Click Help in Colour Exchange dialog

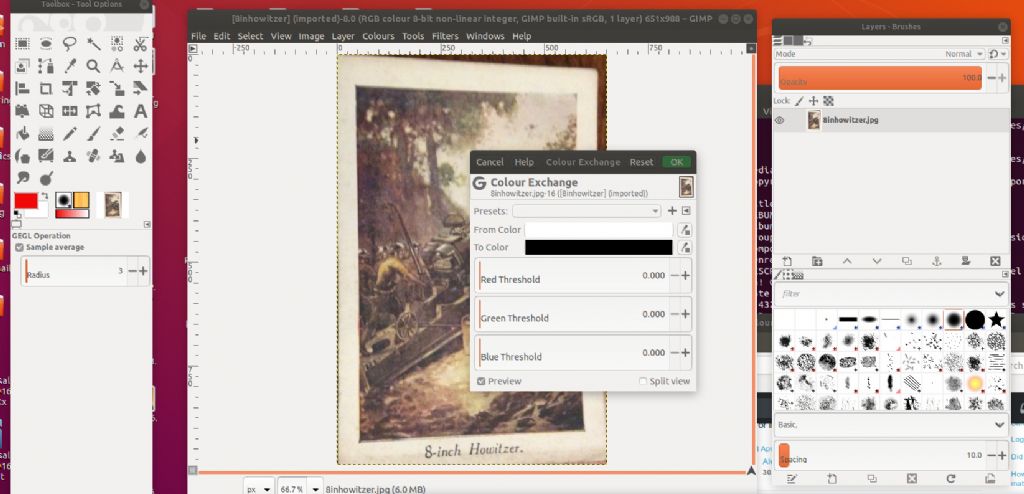[524, 162]
